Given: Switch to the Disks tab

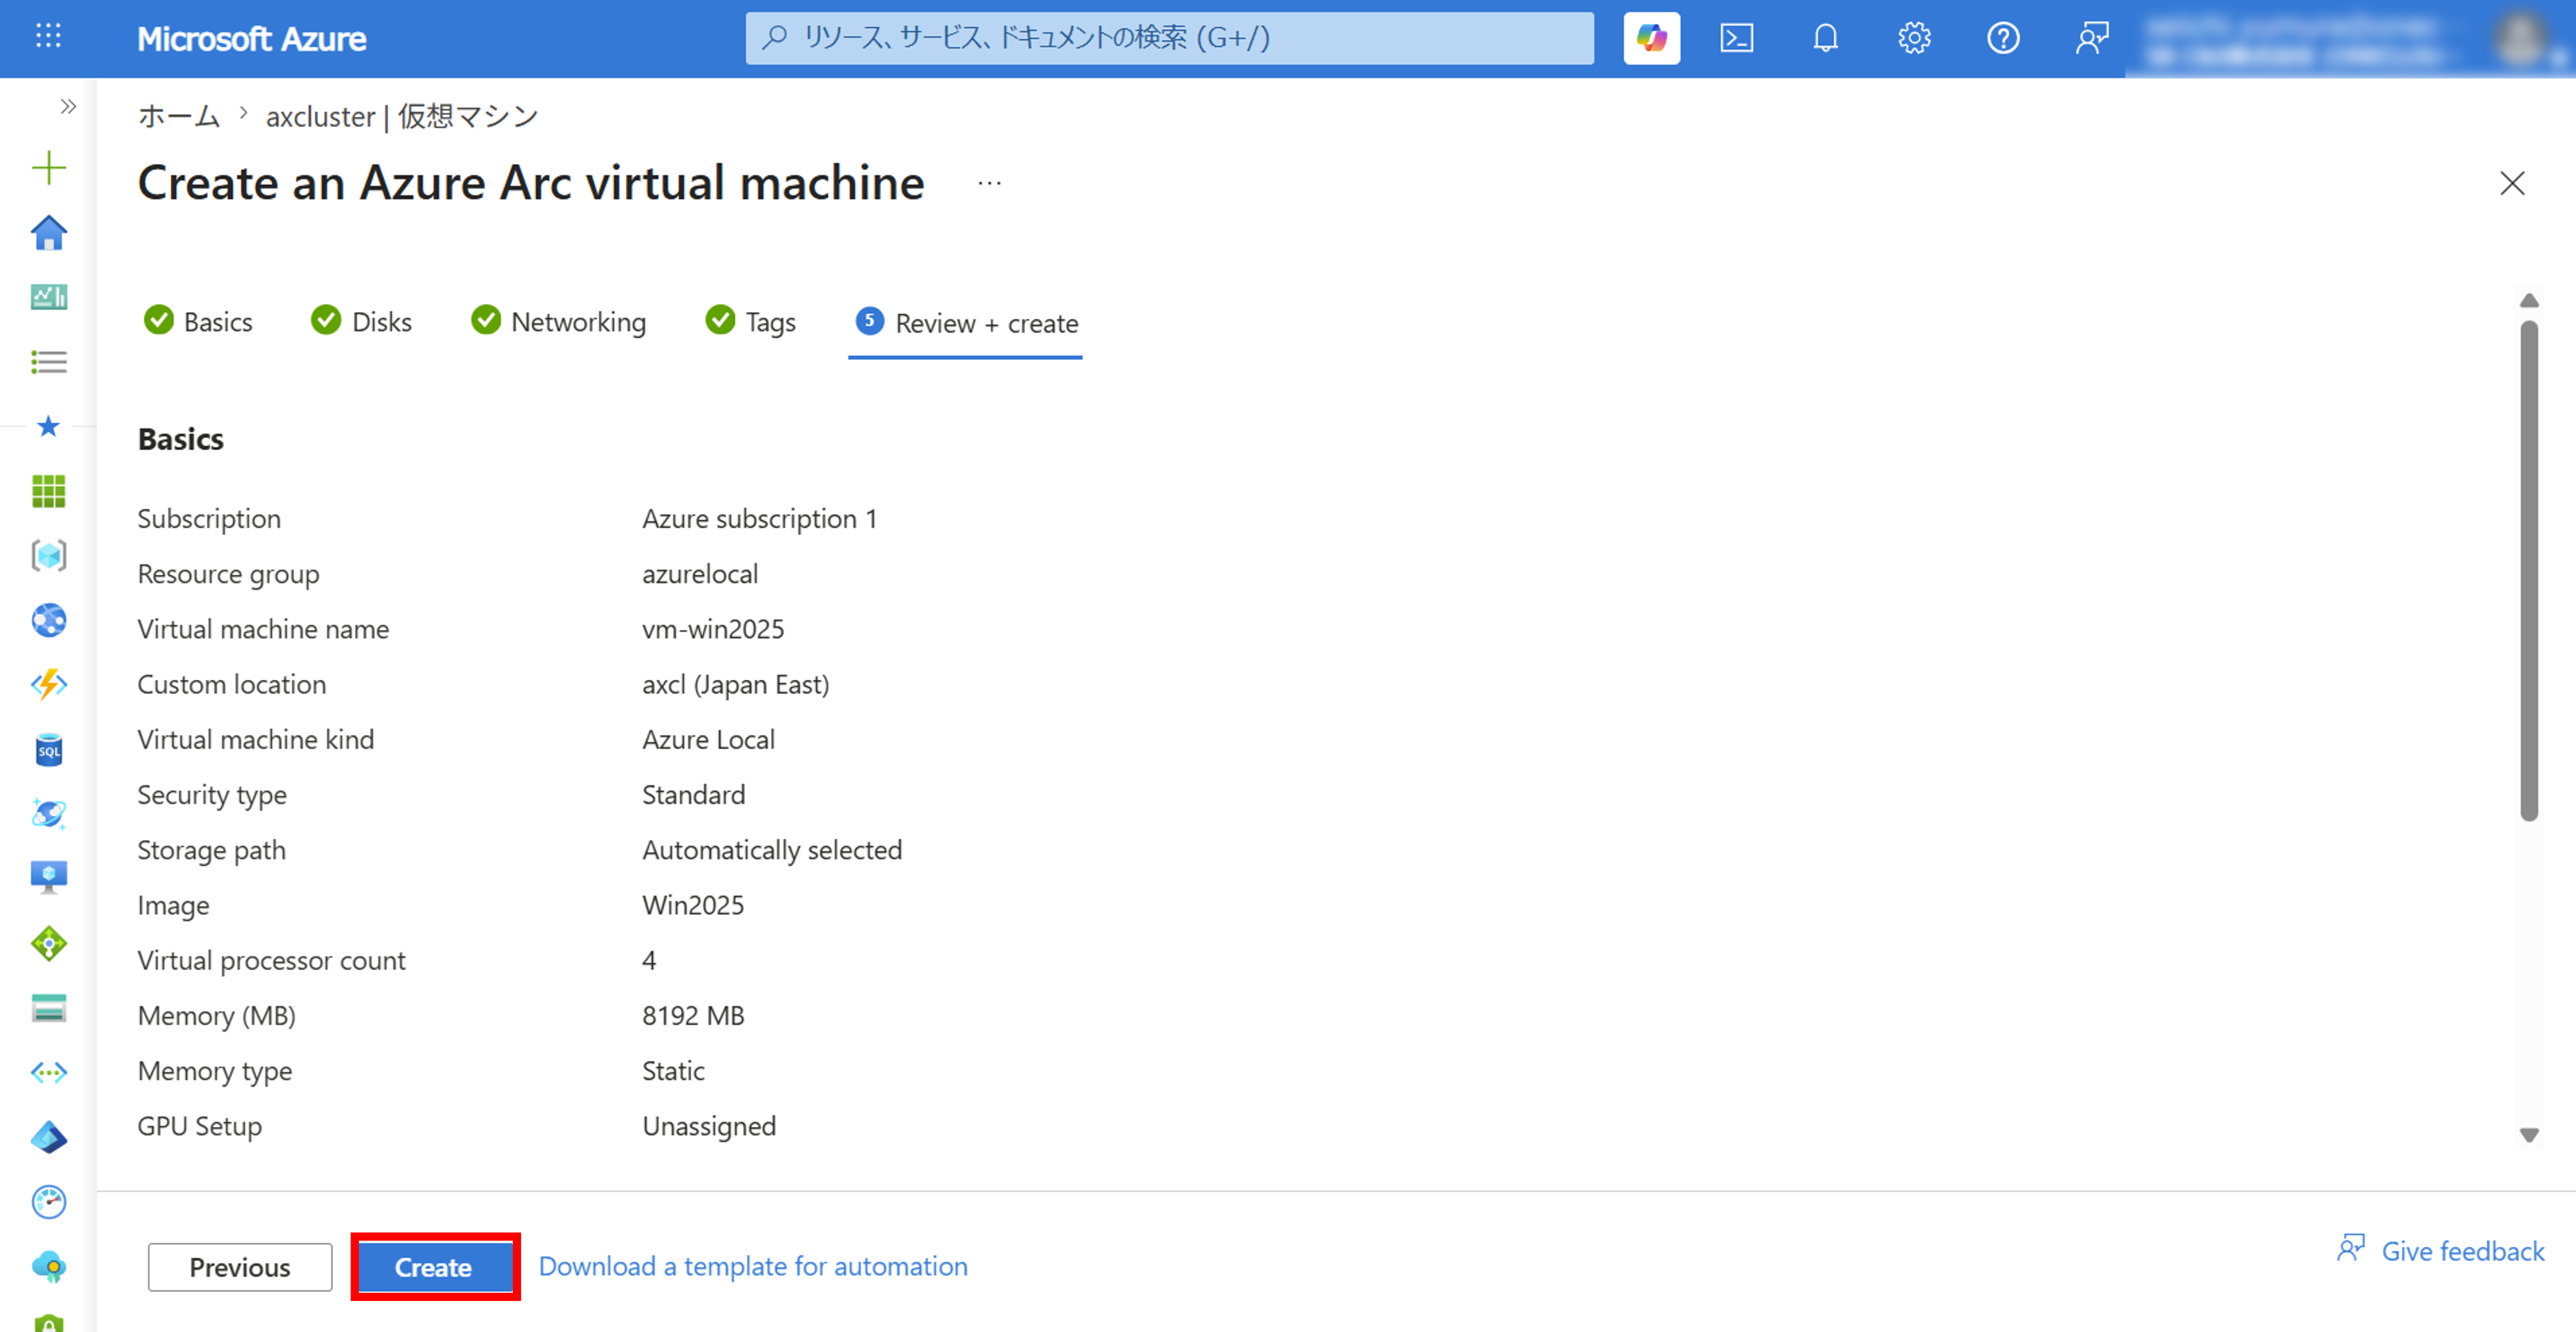Looking at the screenshot, I should click(x=361, y=321).
